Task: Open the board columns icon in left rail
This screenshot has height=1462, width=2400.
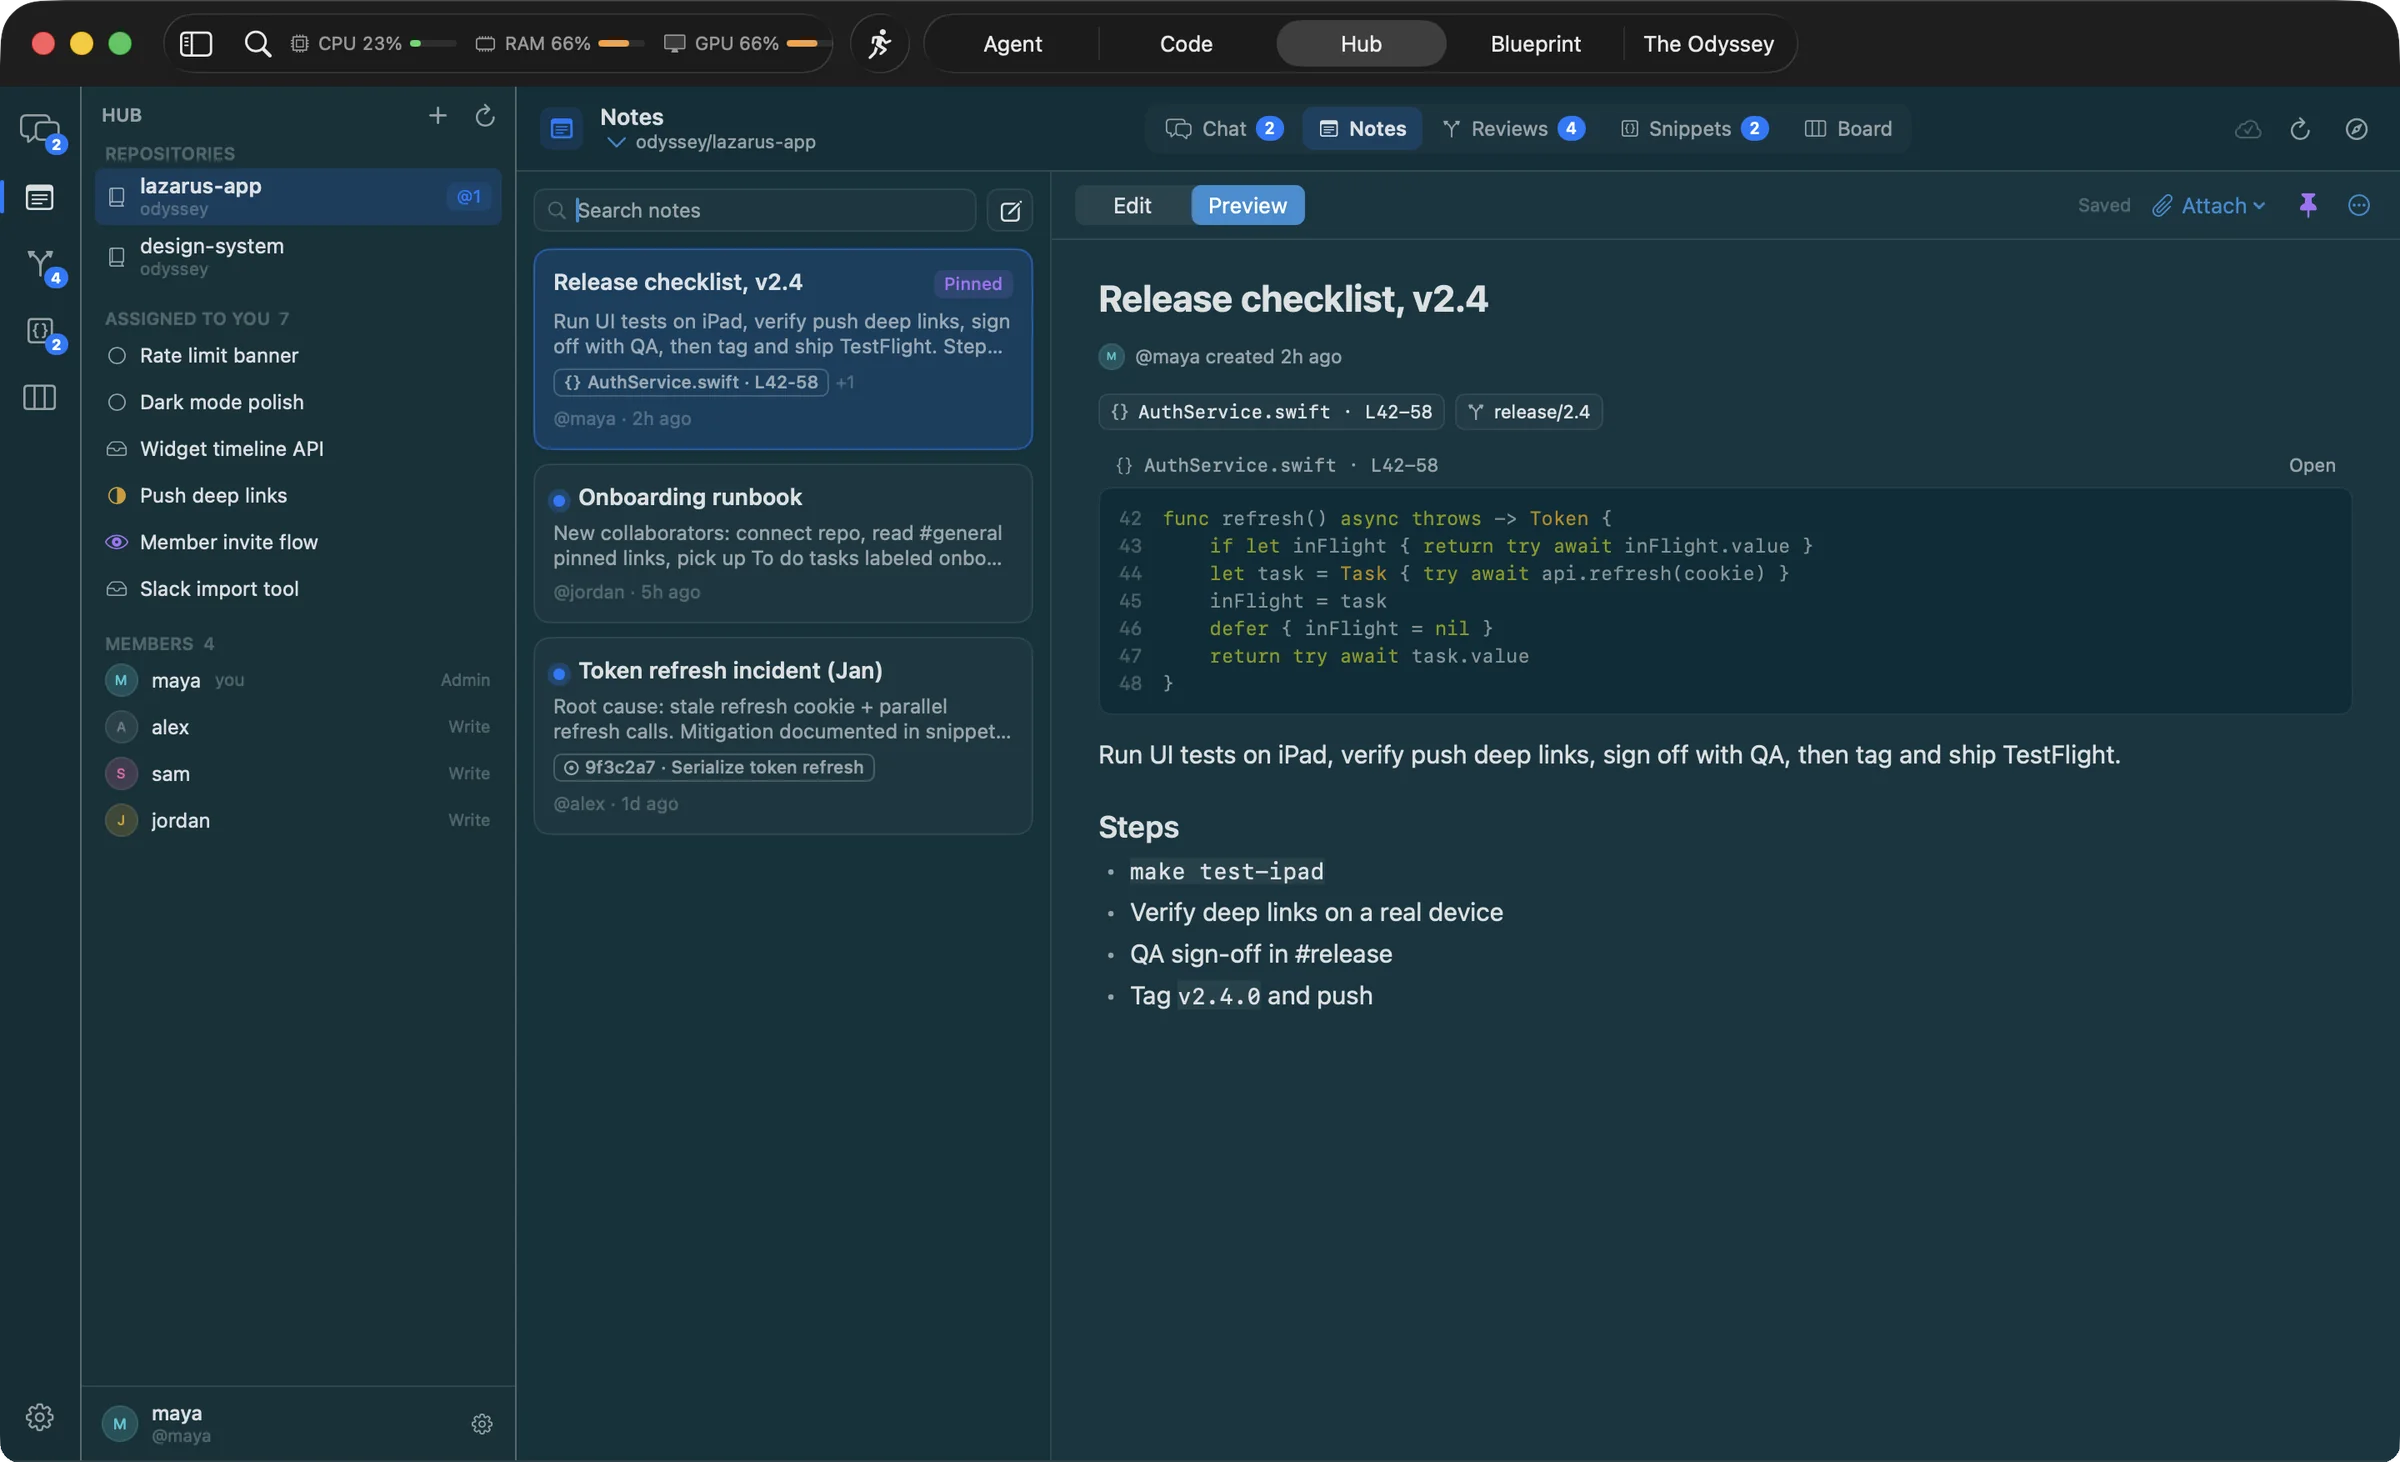Action: 40,398
